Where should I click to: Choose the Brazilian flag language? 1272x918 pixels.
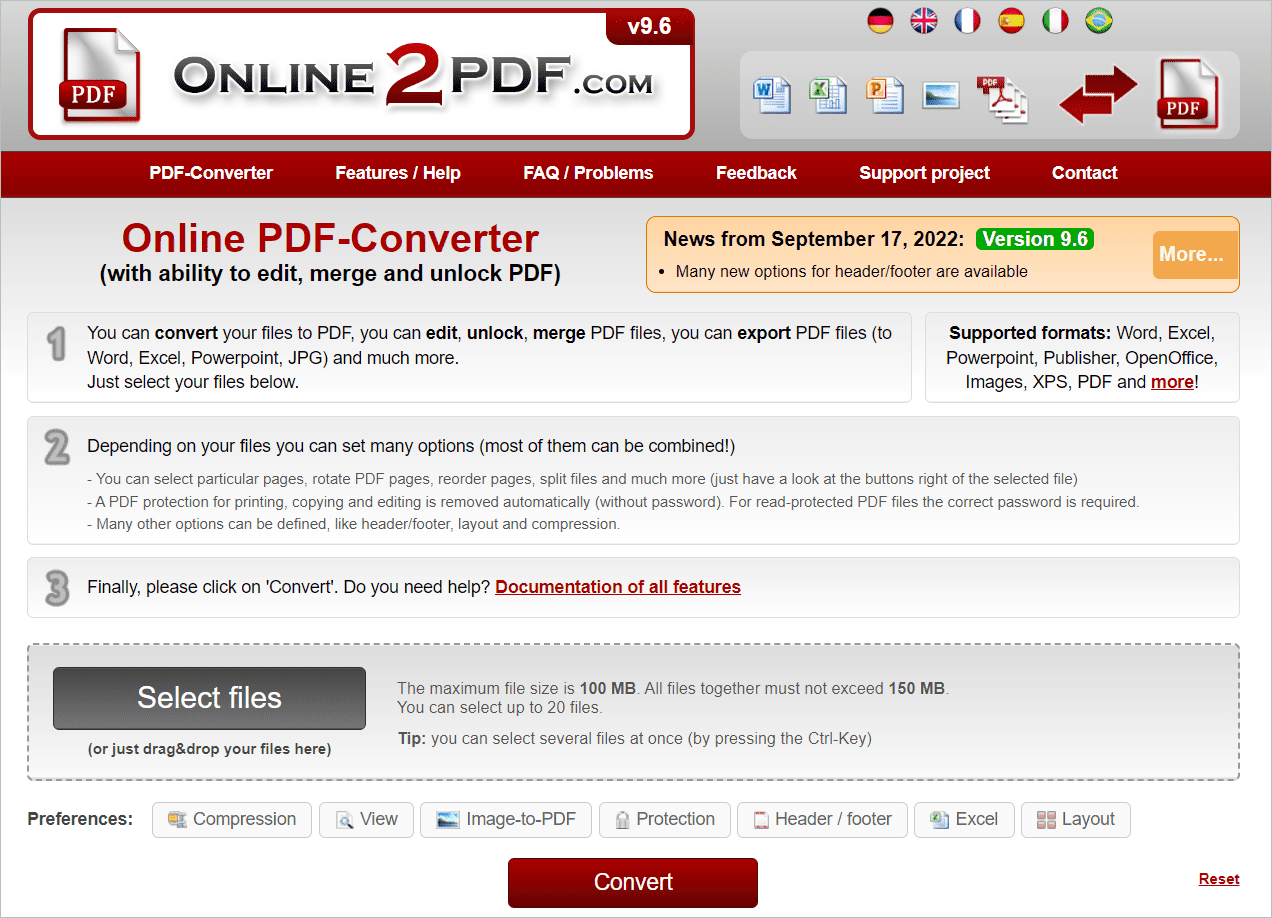[x=1100, y=21]
